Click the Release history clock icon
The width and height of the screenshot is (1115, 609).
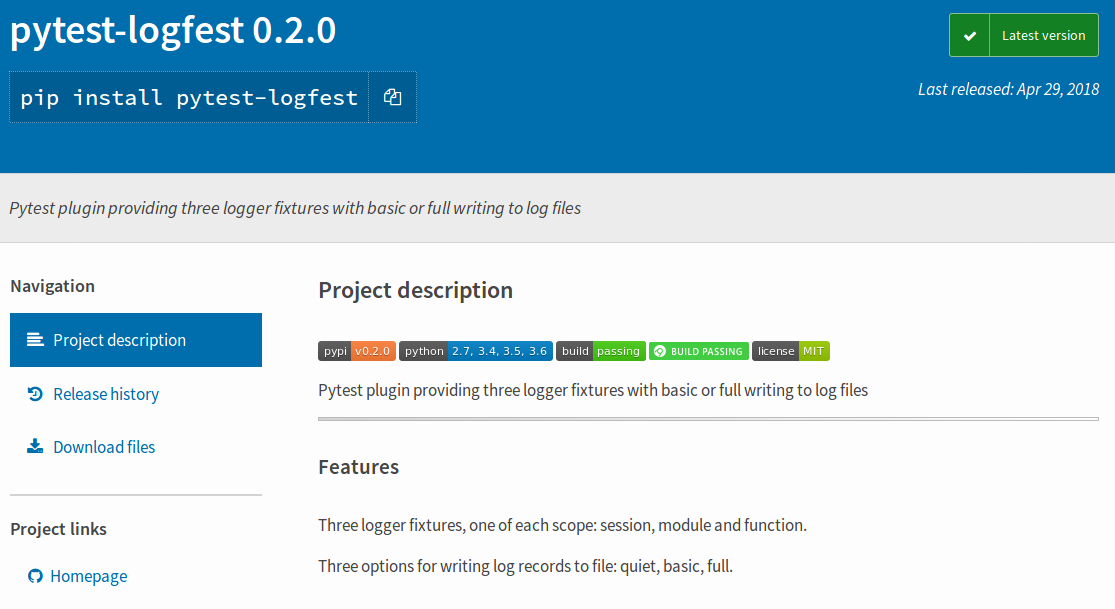click(35, 394)
